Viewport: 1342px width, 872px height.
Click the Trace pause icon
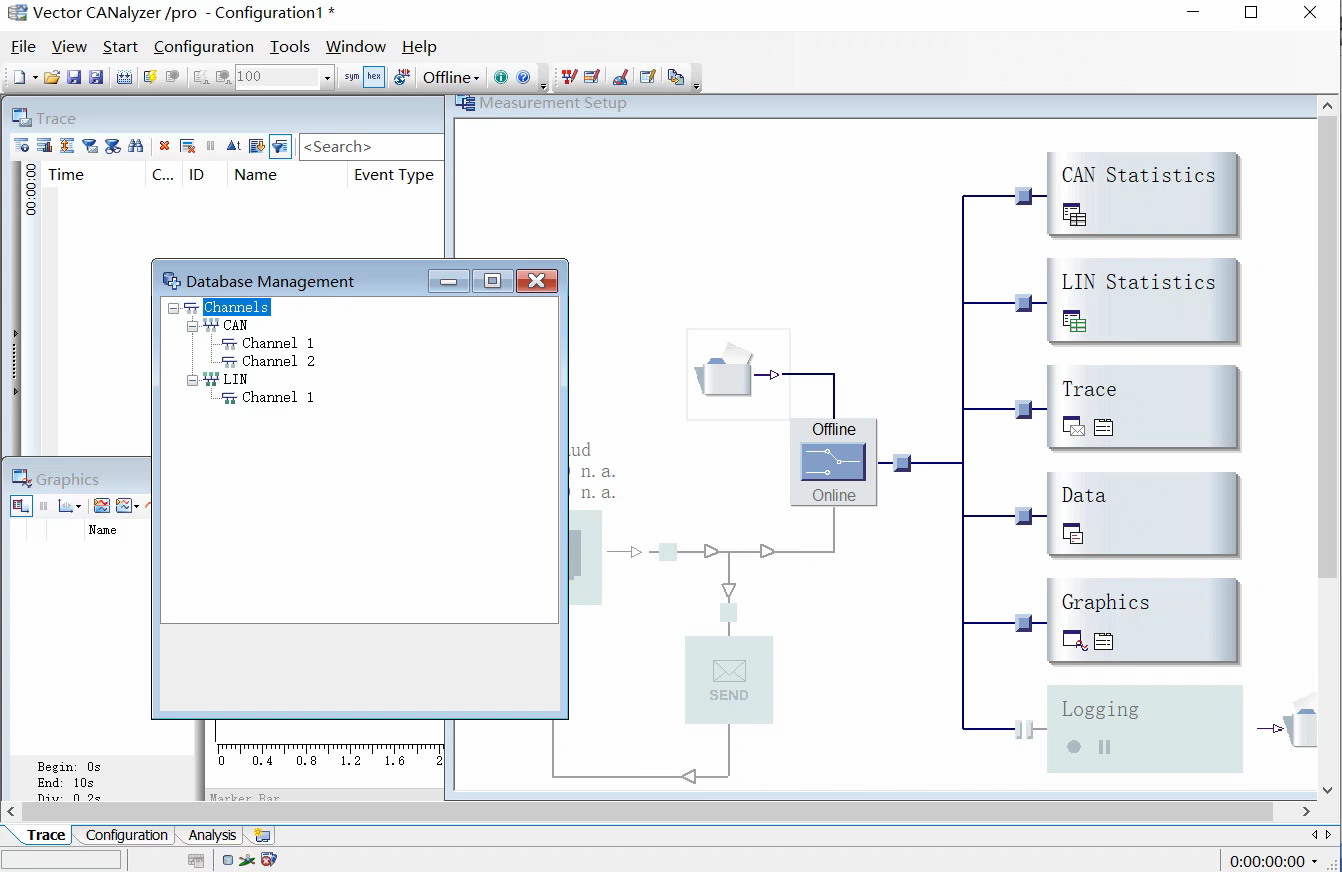tap(210, 146)
